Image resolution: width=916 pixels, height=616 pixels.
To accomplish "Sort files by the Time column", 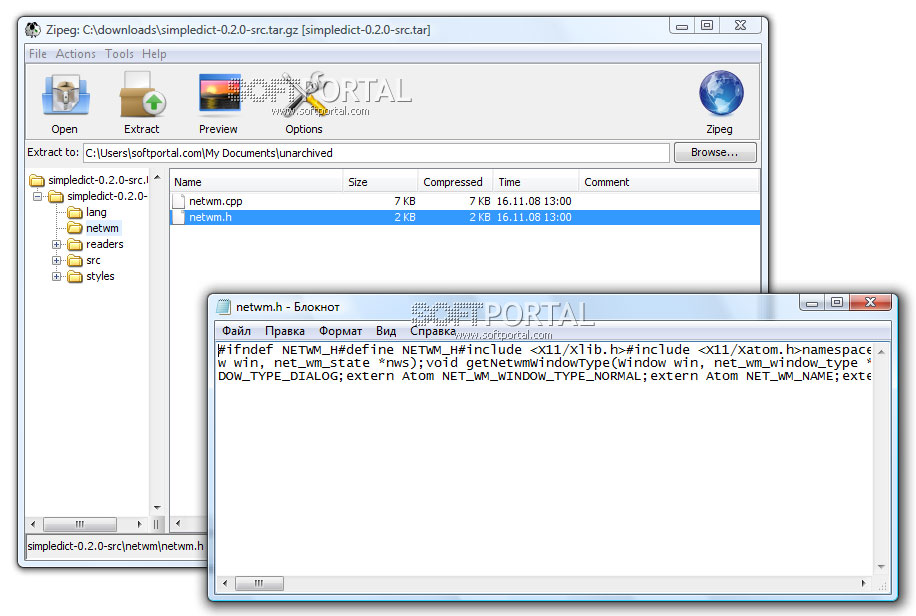I will click(536, 182).
